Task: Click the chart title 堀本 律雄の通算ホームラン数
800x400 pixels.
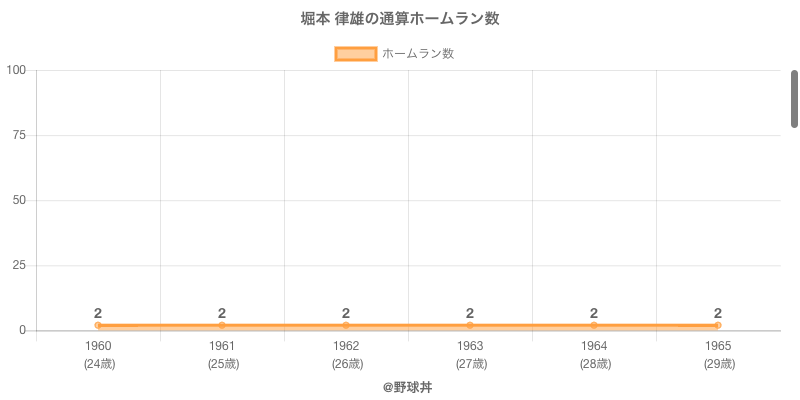Action: tap(400, 19)
